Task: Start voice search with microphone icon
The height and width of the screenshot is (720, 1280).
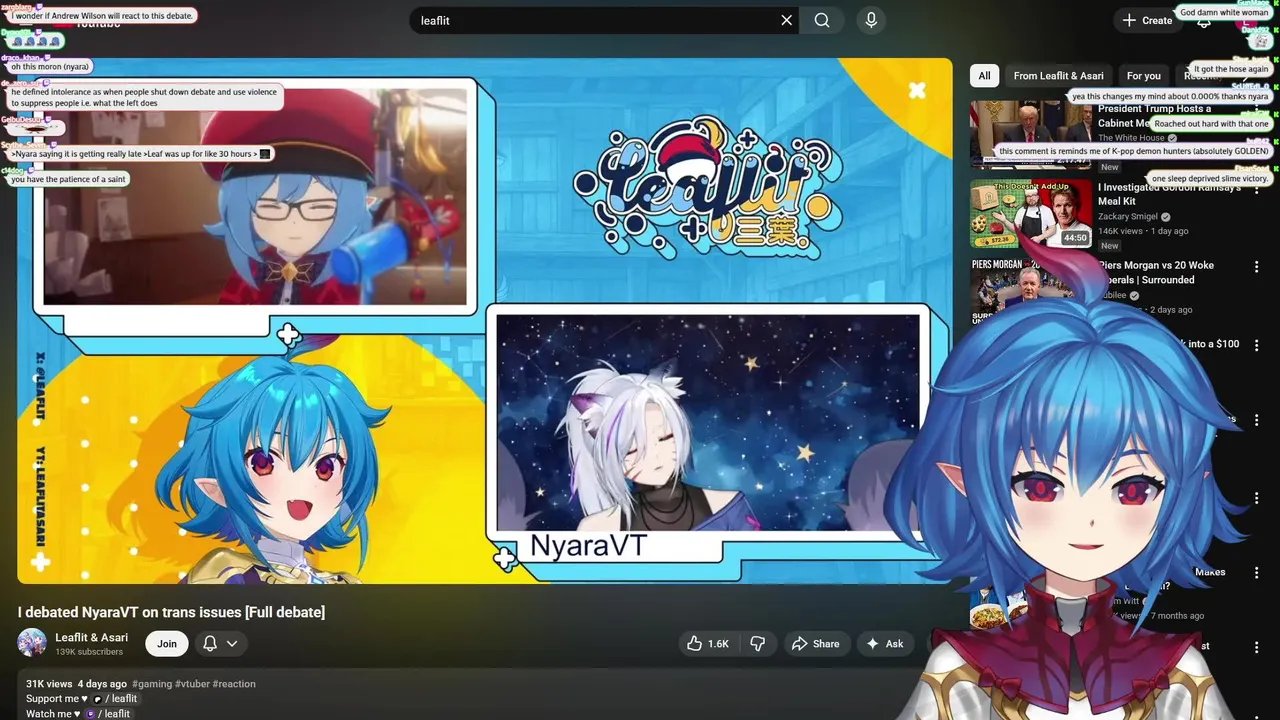Action: [x=871, y=20]
